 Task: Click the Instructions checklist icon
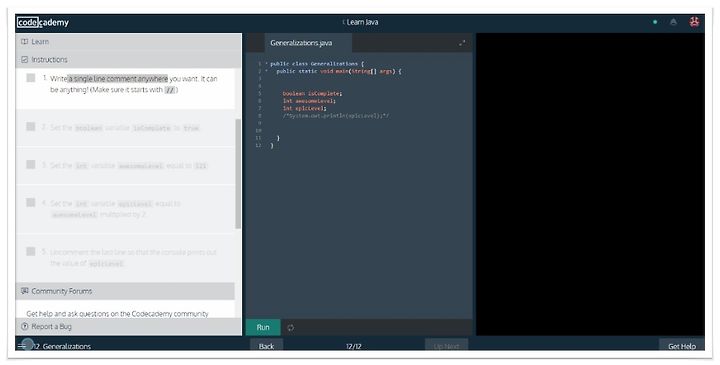[x=25, y=60]
